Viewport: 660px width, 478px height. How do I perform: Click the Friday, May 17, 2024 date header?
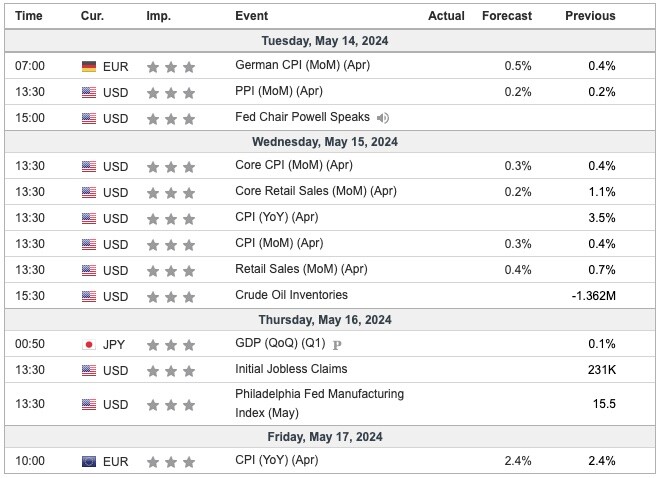pos(325,437)
